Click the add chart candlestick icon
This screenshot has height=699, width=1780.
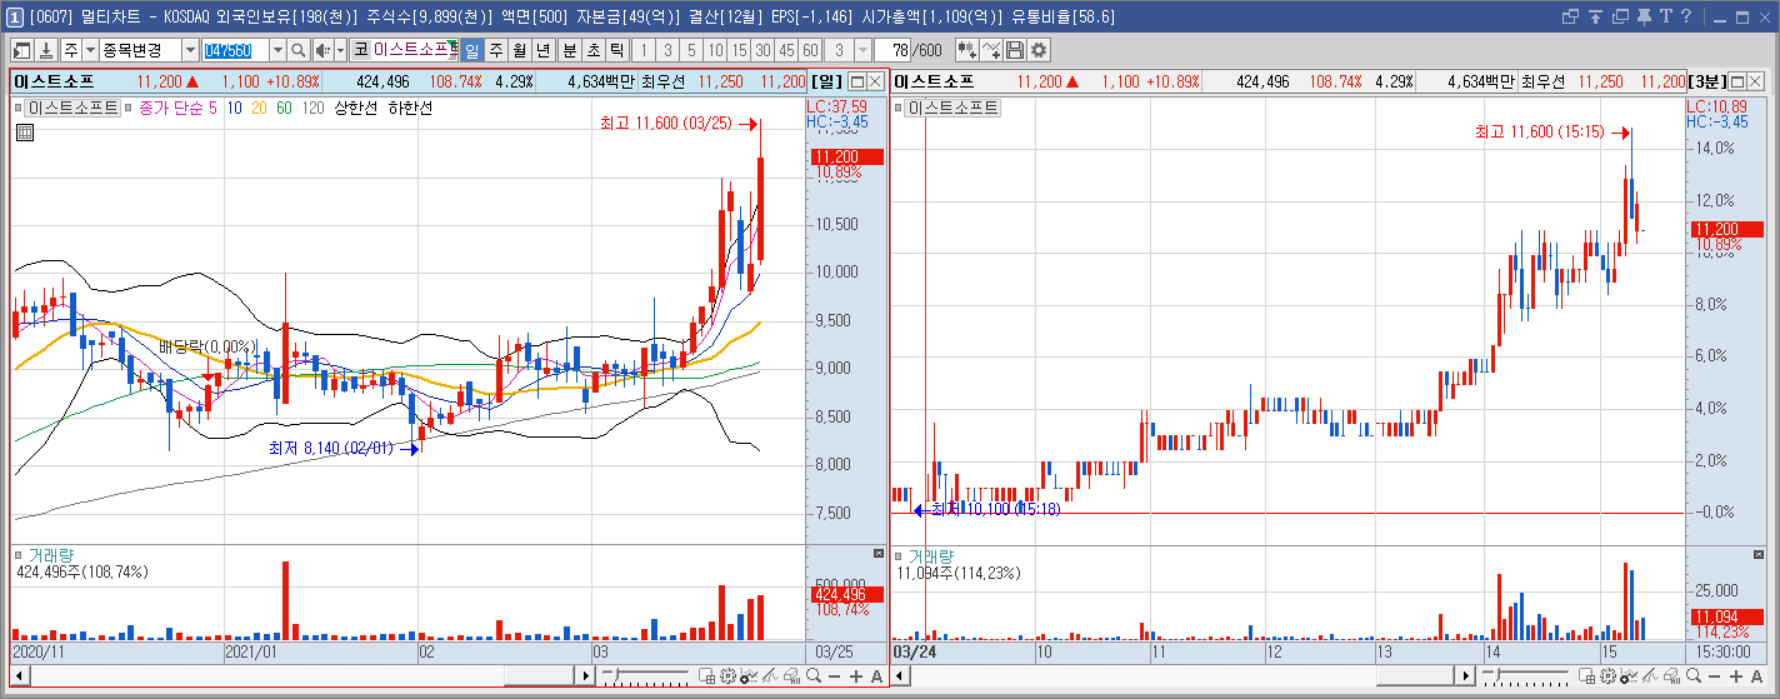click(966, 50)
